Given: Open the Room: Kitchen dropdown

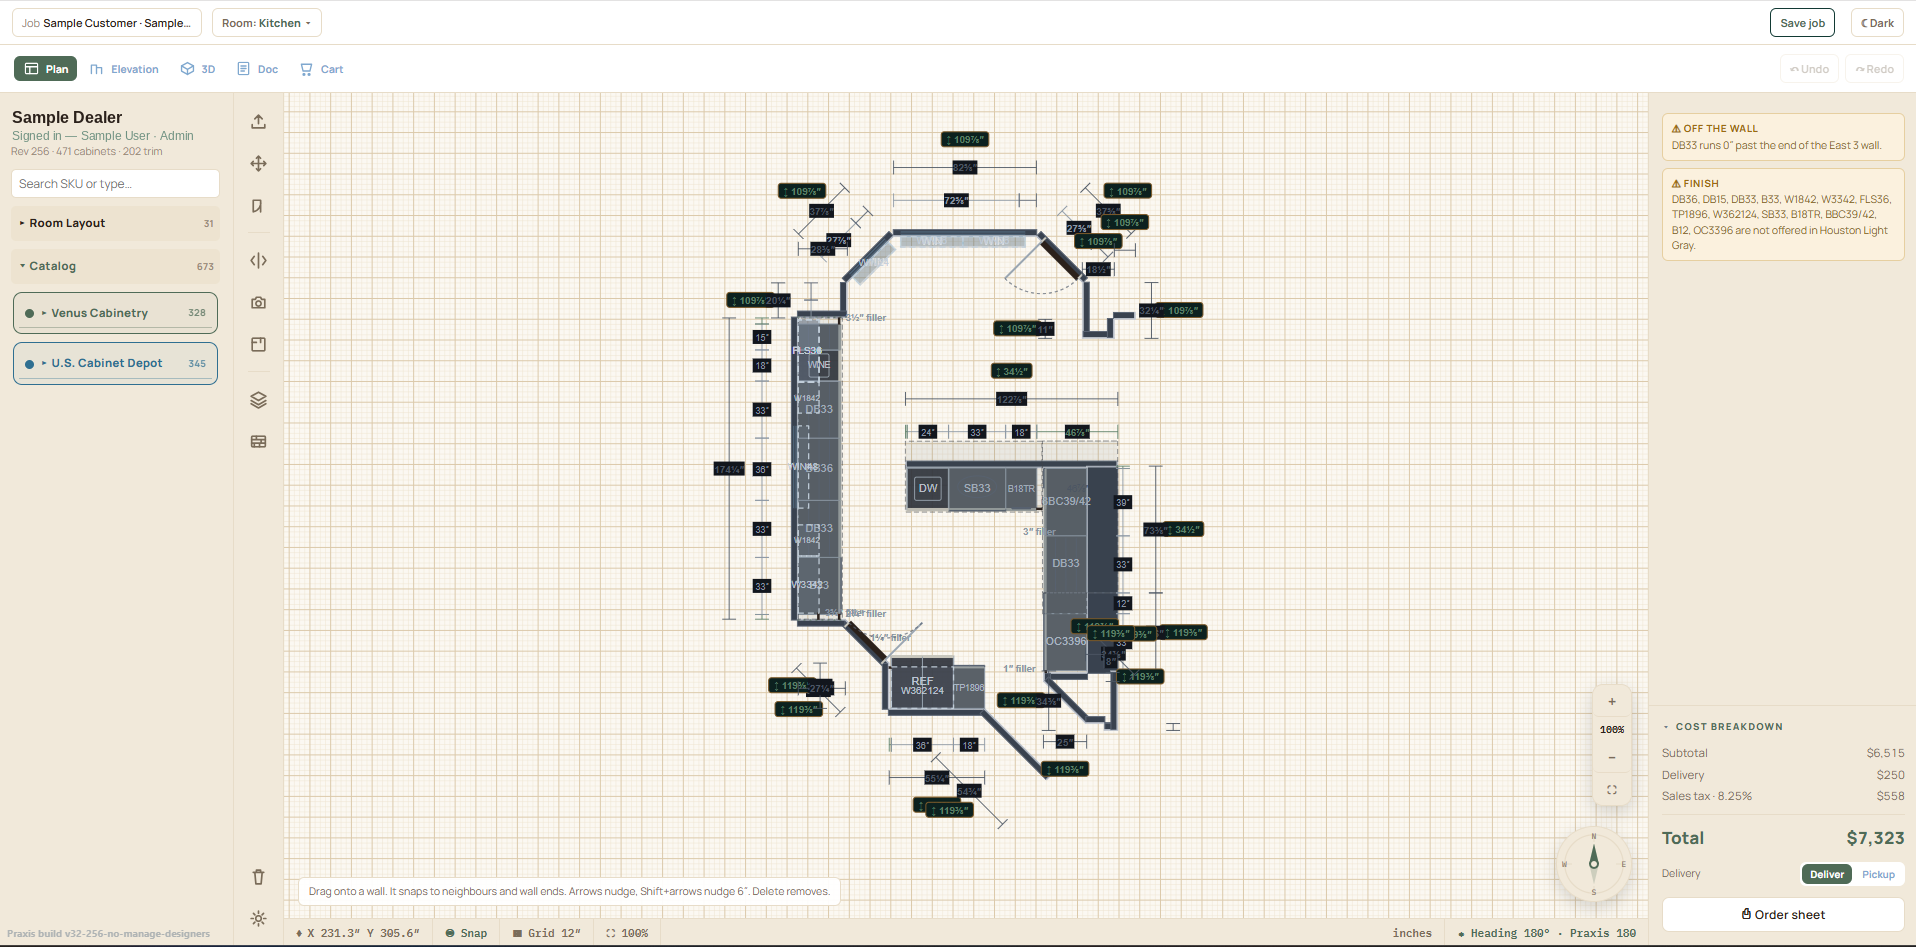Looking at the screenshot, I should 267,23.
